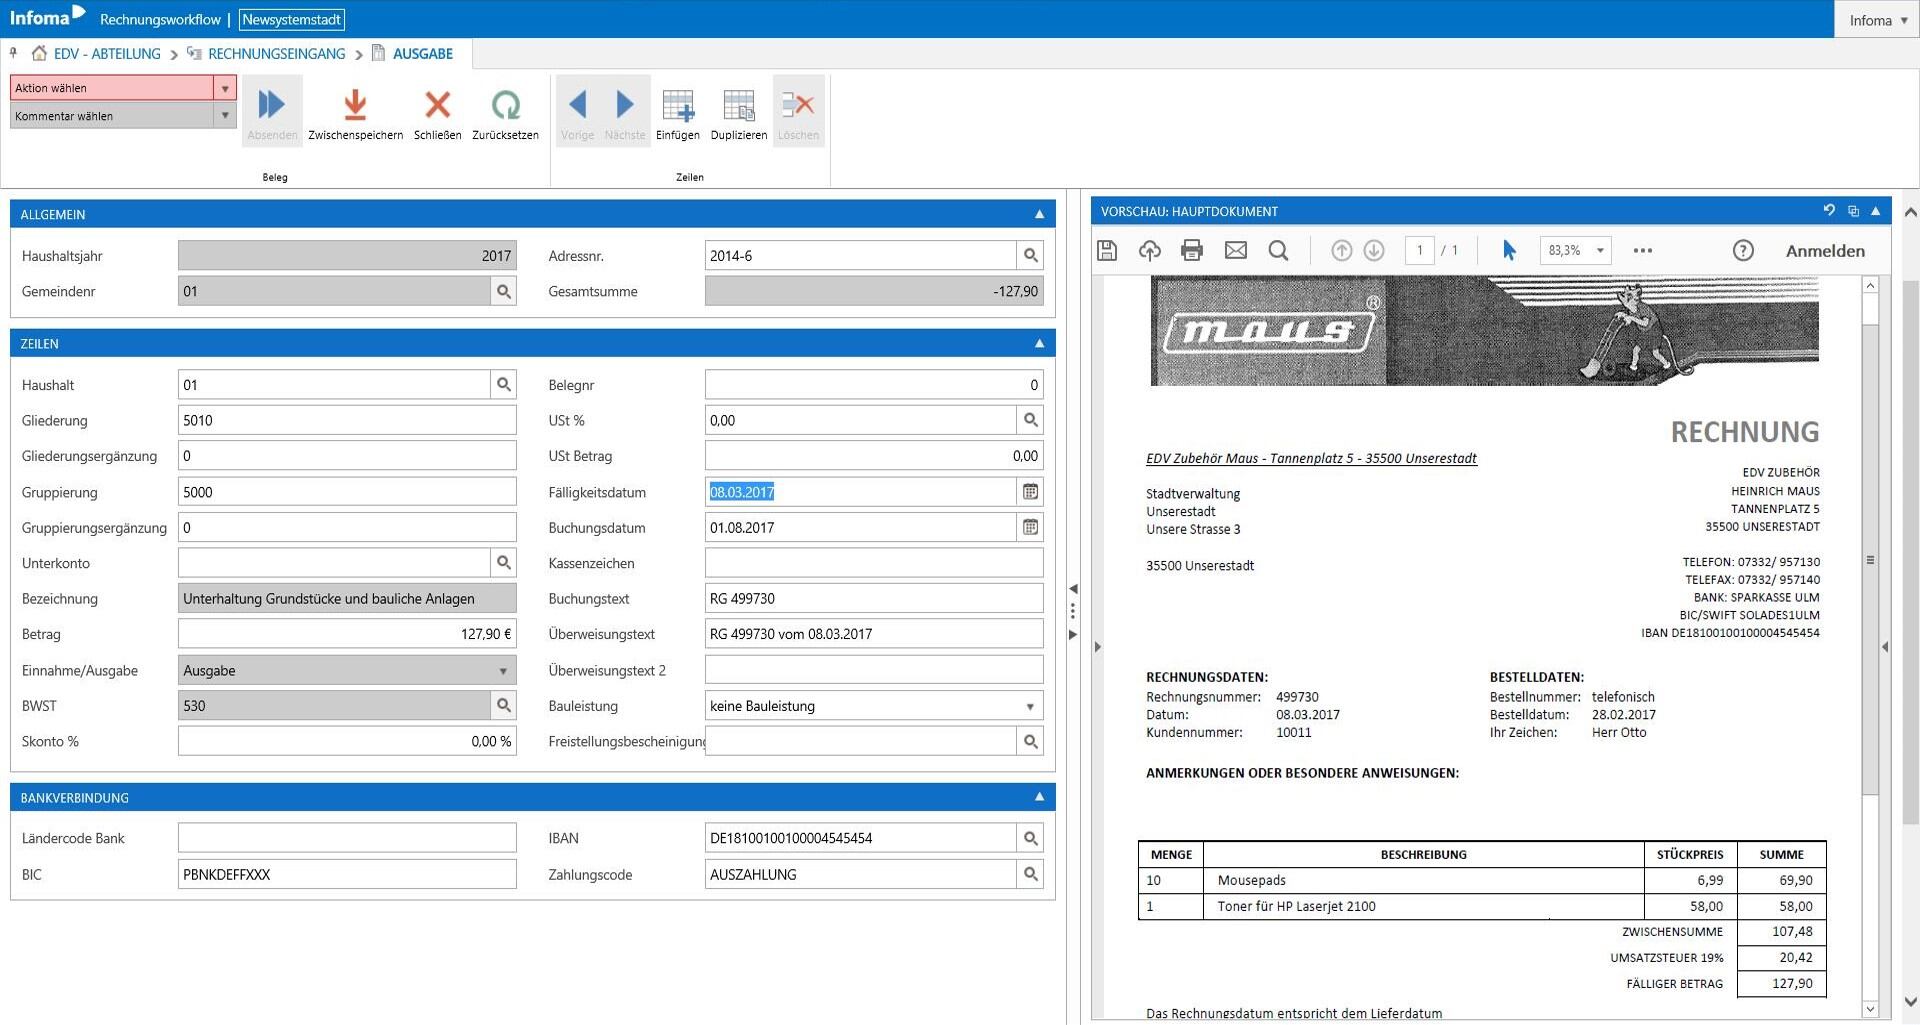Viewport: 1920px width, 1025px height.
Task: Click the Zurücksetzen reset icon
Action: click(505, 106)
